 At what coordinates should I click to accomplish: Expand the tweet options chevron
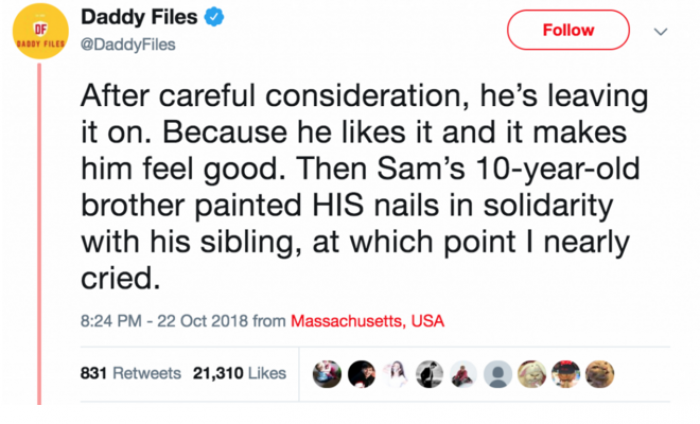tap(659, 32)
